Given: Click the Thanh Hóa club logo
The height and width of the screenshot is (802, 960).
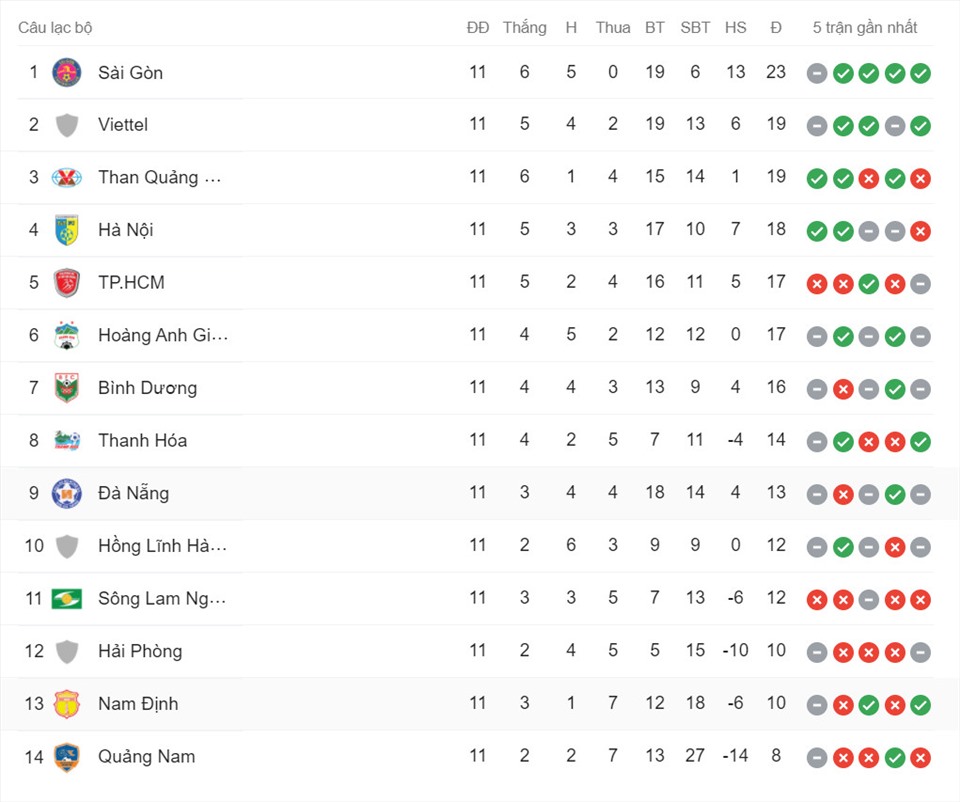Looking at the screenshot, I should click(x=67, y=440).
